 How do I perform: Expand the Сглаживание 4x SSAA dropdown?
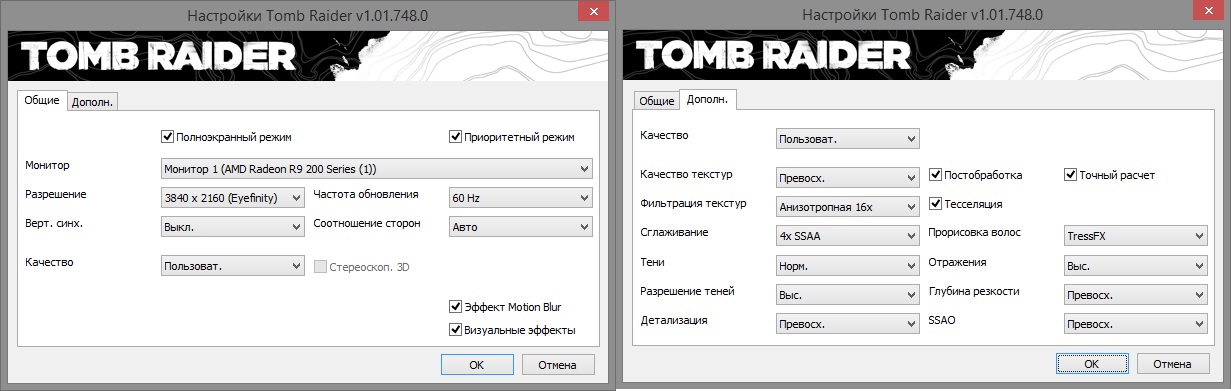(848, 237)
